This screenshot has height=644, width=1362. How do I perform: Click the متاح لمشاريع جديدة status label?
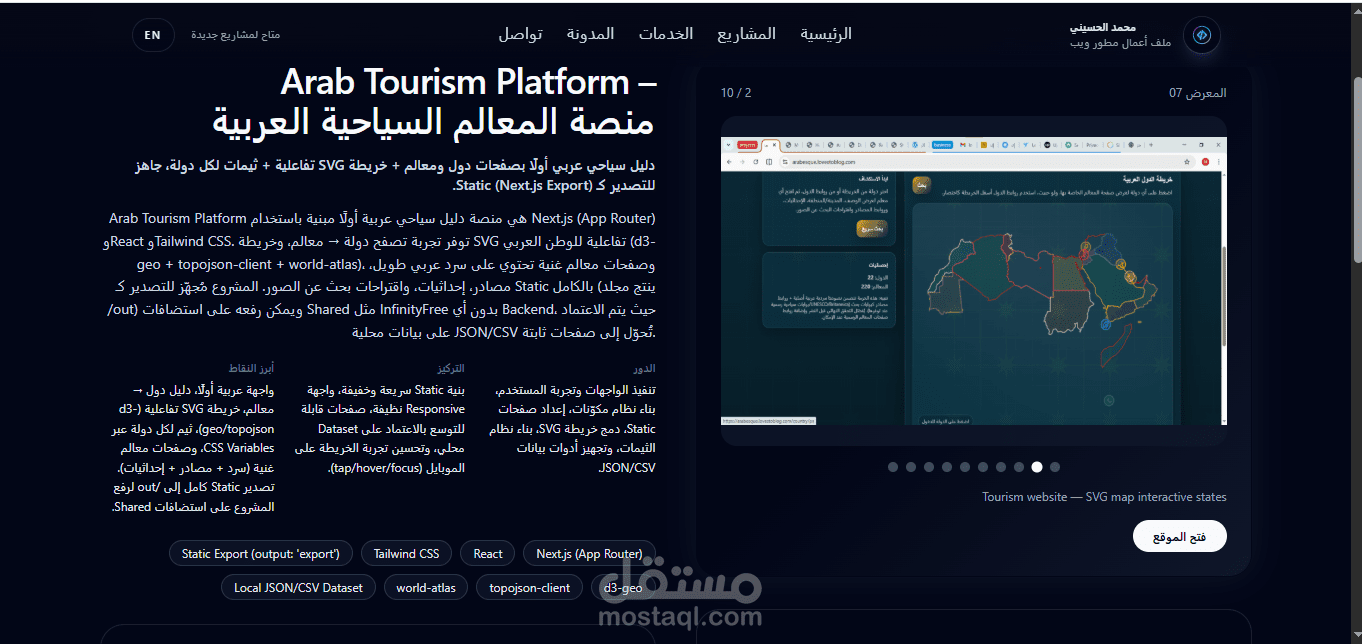[236, 35]
